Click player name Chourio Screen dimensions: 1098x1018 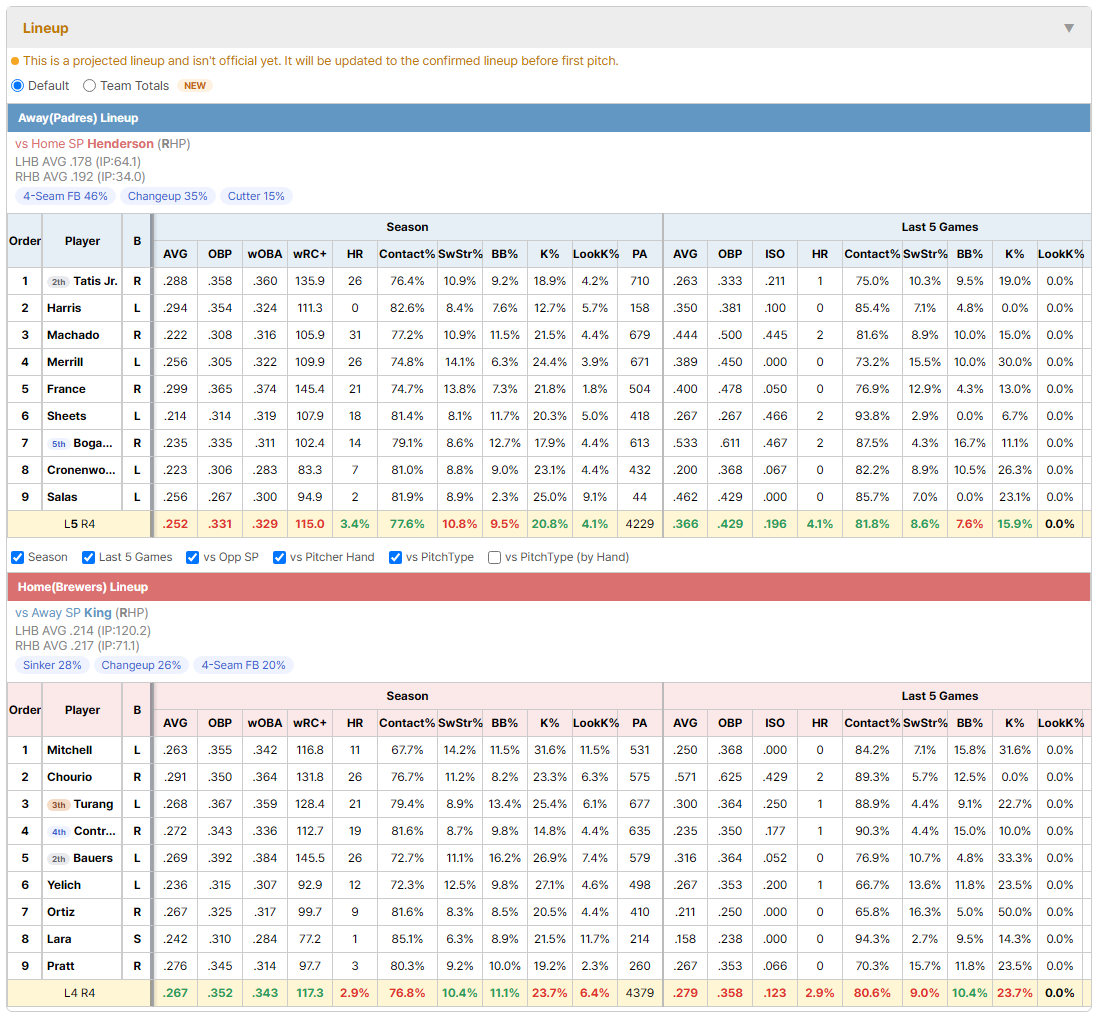point(69,777)
